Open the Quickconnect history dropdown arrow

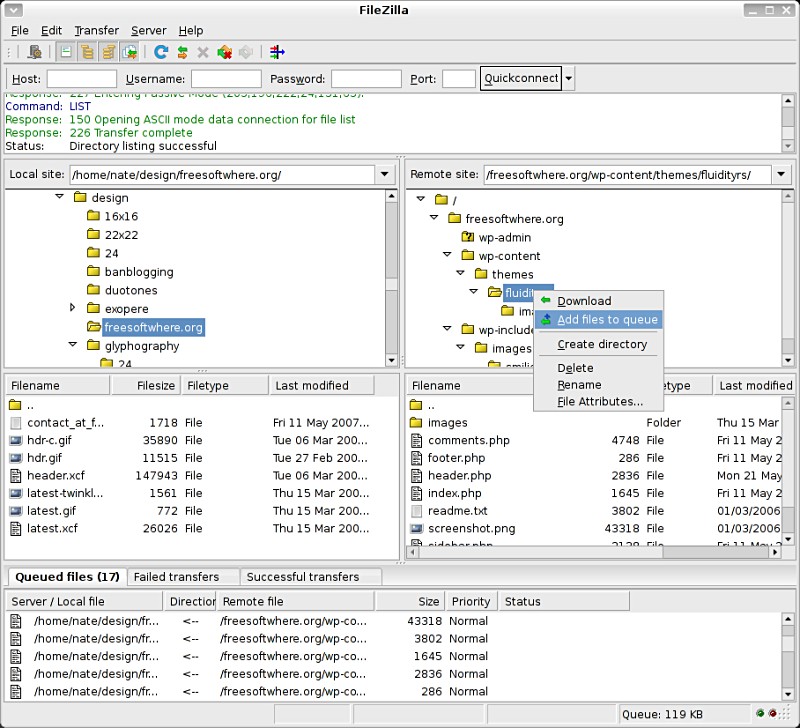(x=568, y=79)
